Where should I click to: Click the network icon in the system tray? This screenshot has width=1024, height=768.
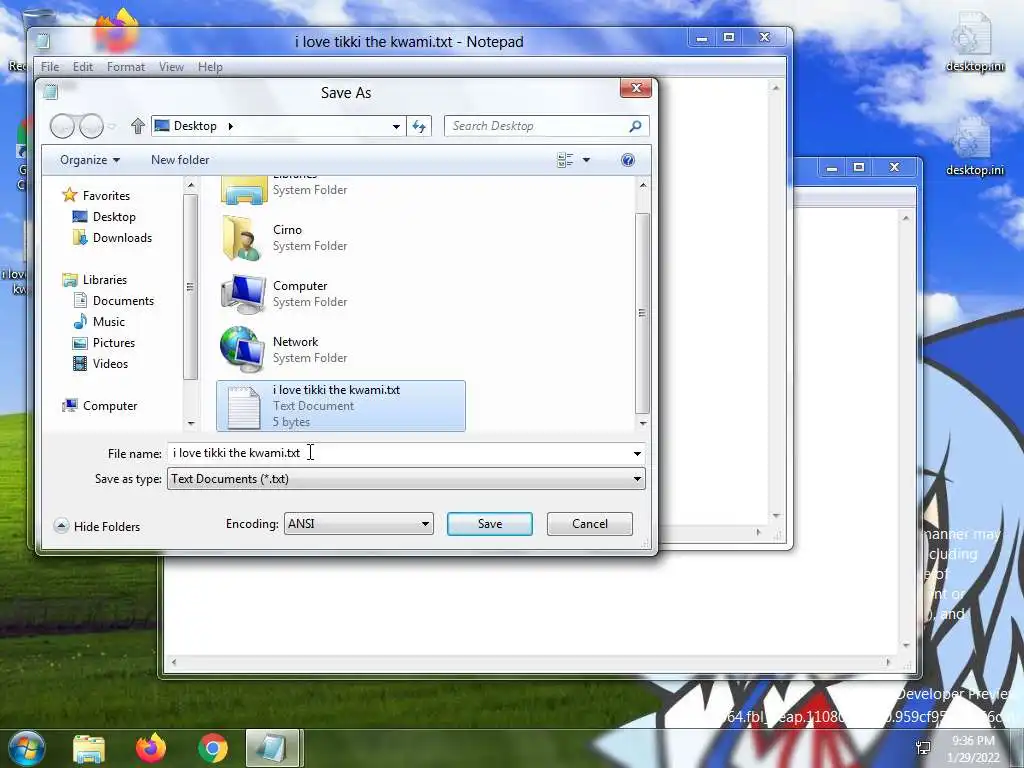pos(923,748)
